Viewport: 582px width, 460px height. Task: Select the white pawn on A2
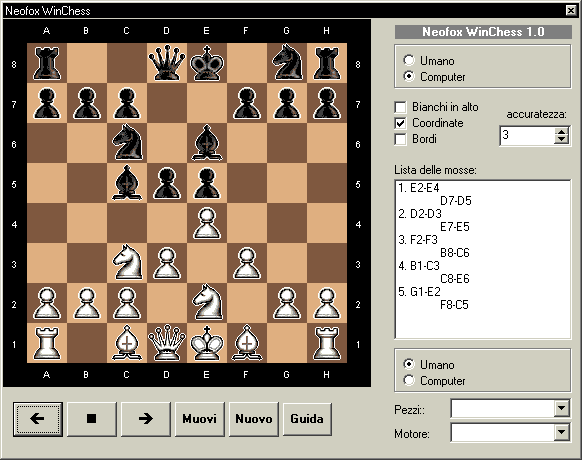(47, 303)
